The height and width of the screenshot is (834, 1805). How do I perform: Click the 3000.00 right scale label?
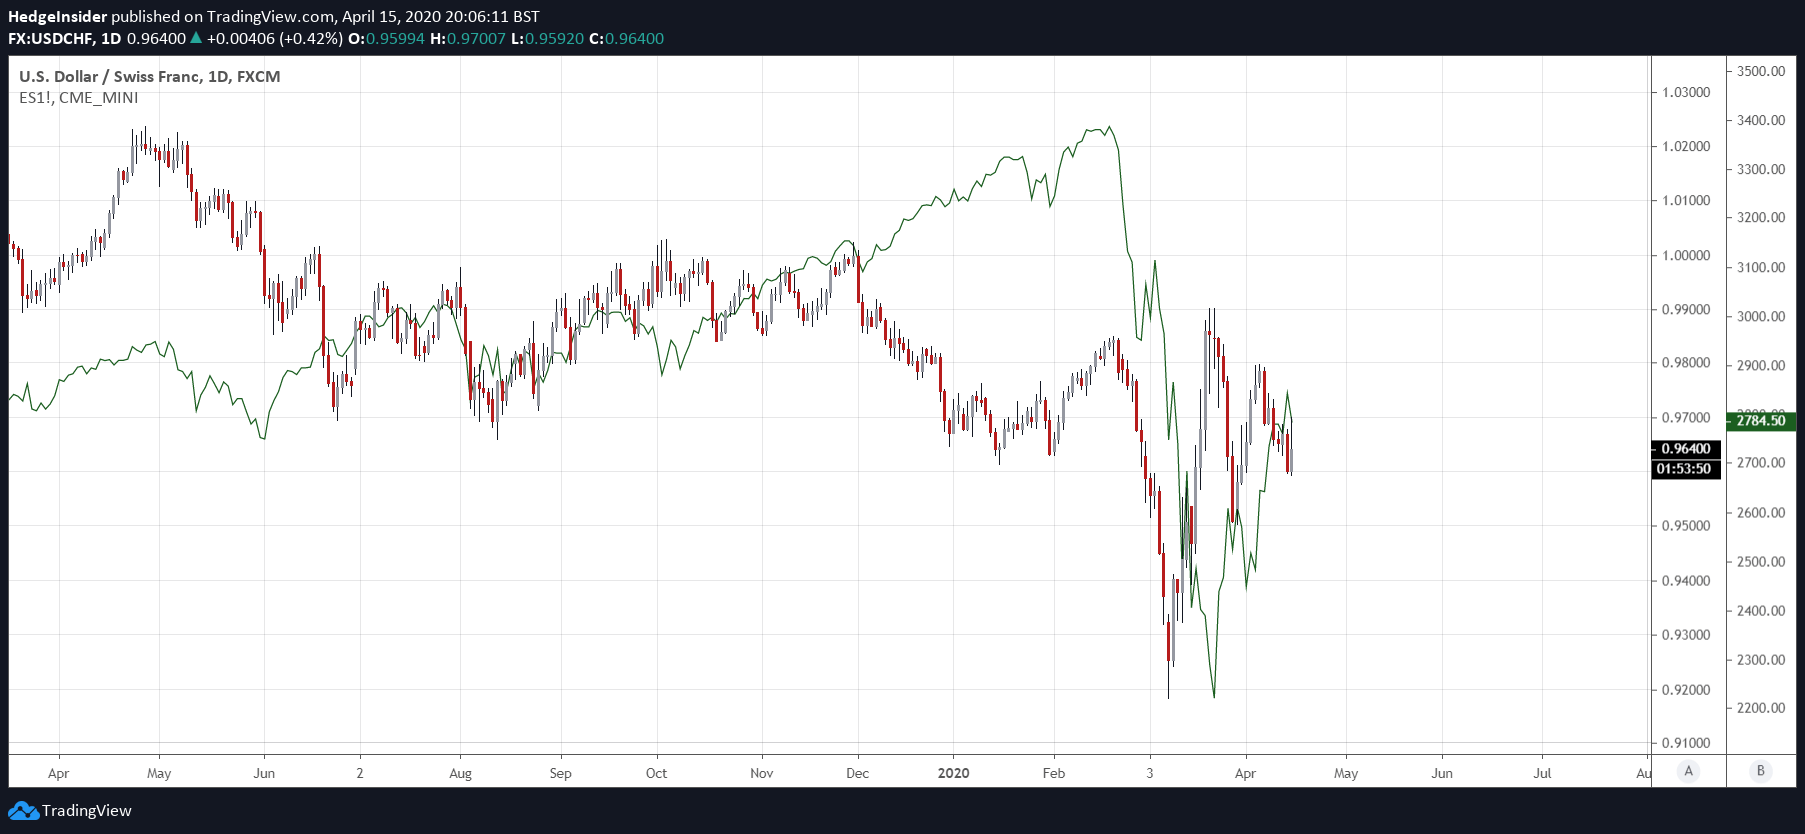tap(1761, 316)
